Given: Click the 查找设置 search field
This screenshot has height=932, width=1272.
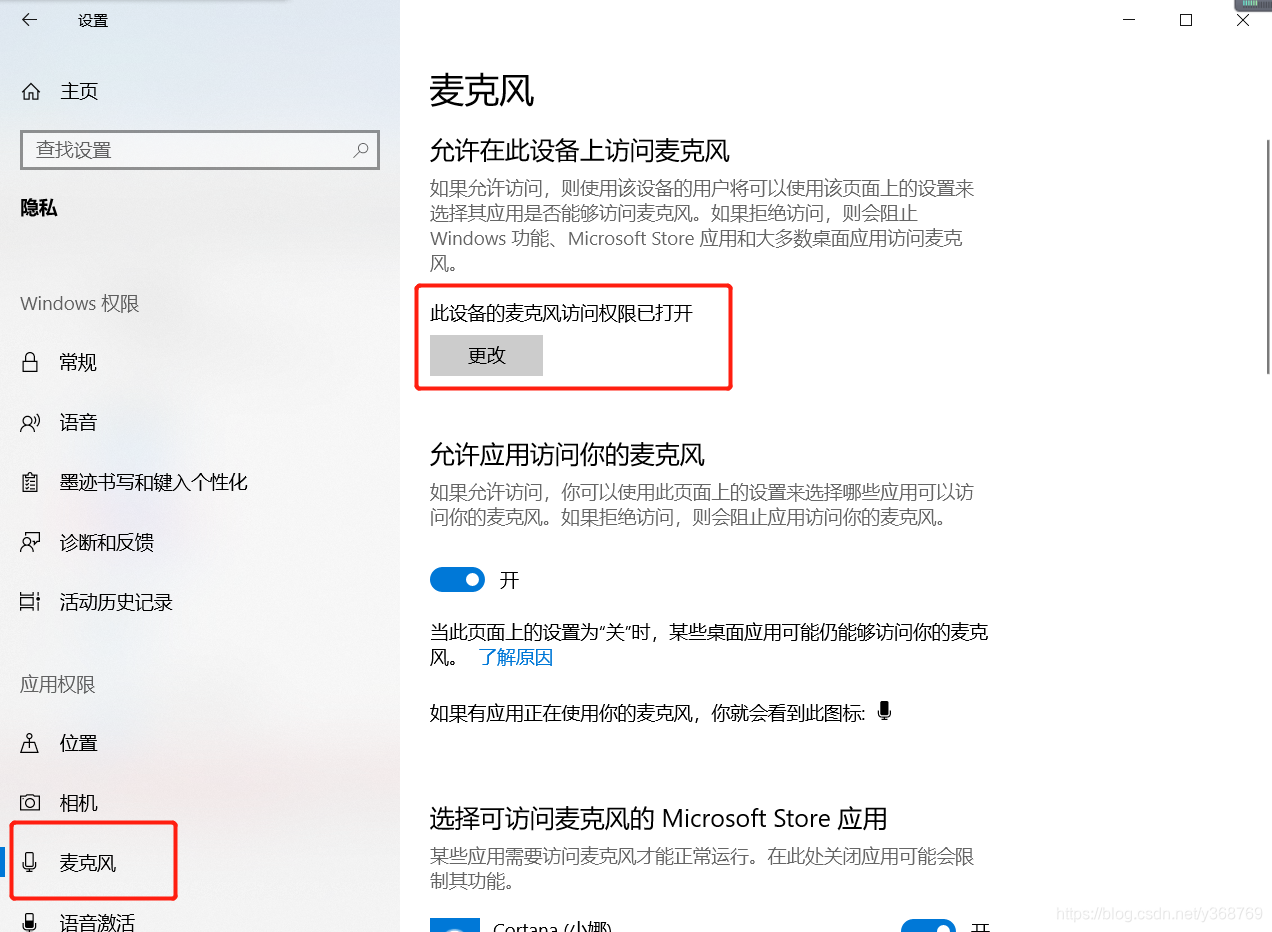Looking at the screenshot, I should tap(200, 150).
